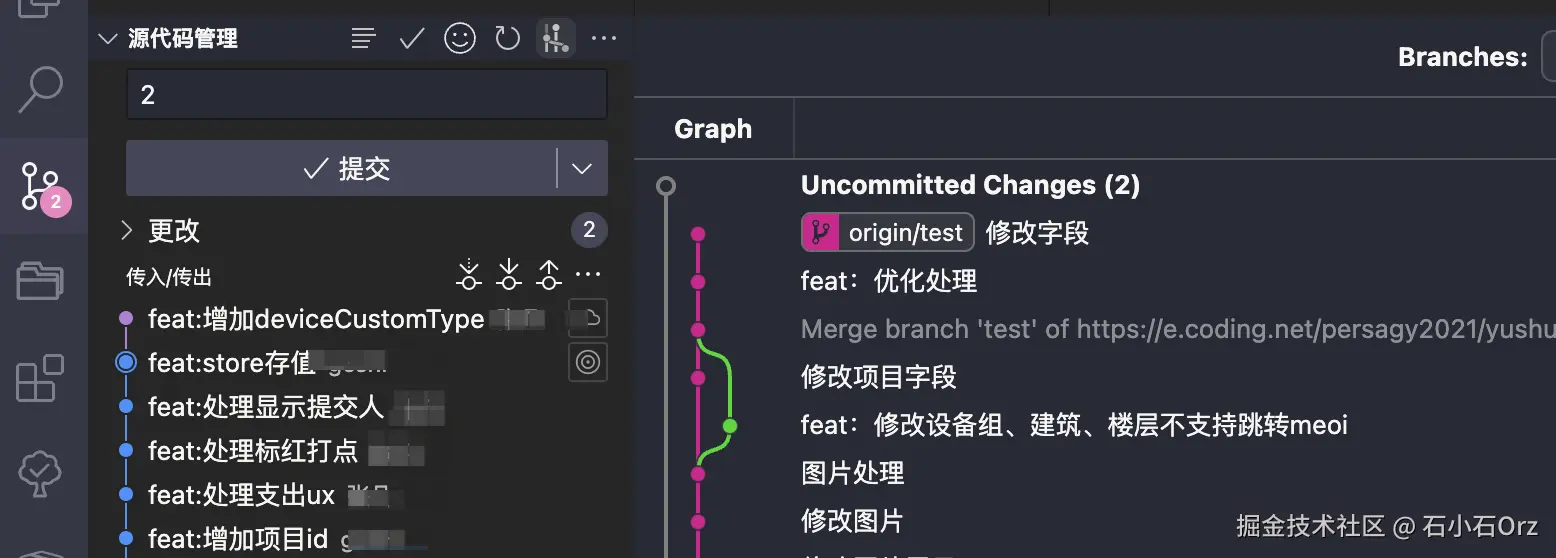Expand the 更改 changes section
The width and height of the screenshot is (1556, 558).
pyautogui.click(x=126, y=231)
